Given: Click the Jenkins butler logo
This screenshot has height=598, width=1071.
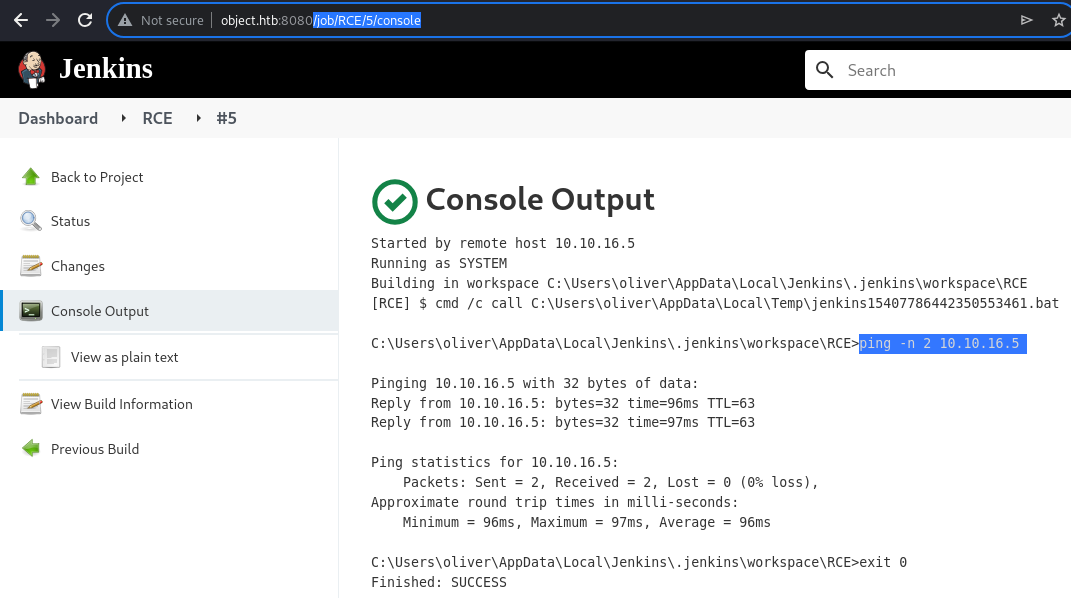Looking at the screenshot, I should click(x=31, y=70).
